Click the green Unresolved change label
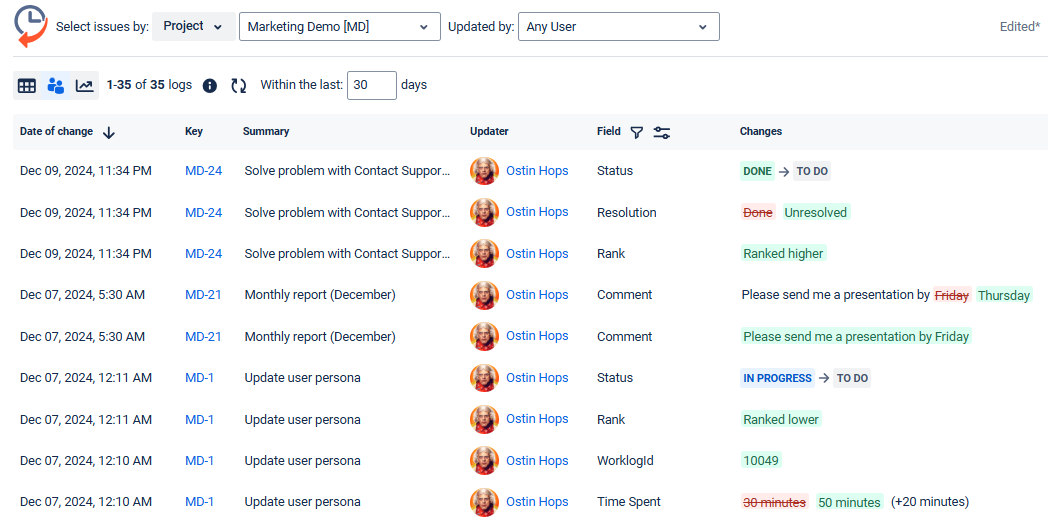Image resolution: width=1048 pixels, height=526 pixels. [x=815, y=213]
